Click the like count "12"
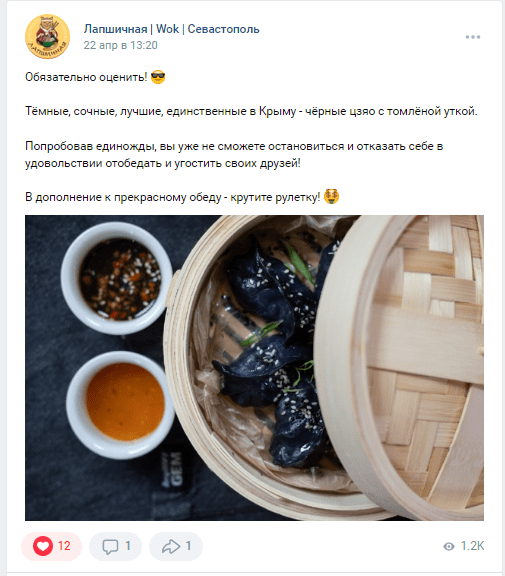Screen dimensions: 505x576 click(x=64, y=546)
